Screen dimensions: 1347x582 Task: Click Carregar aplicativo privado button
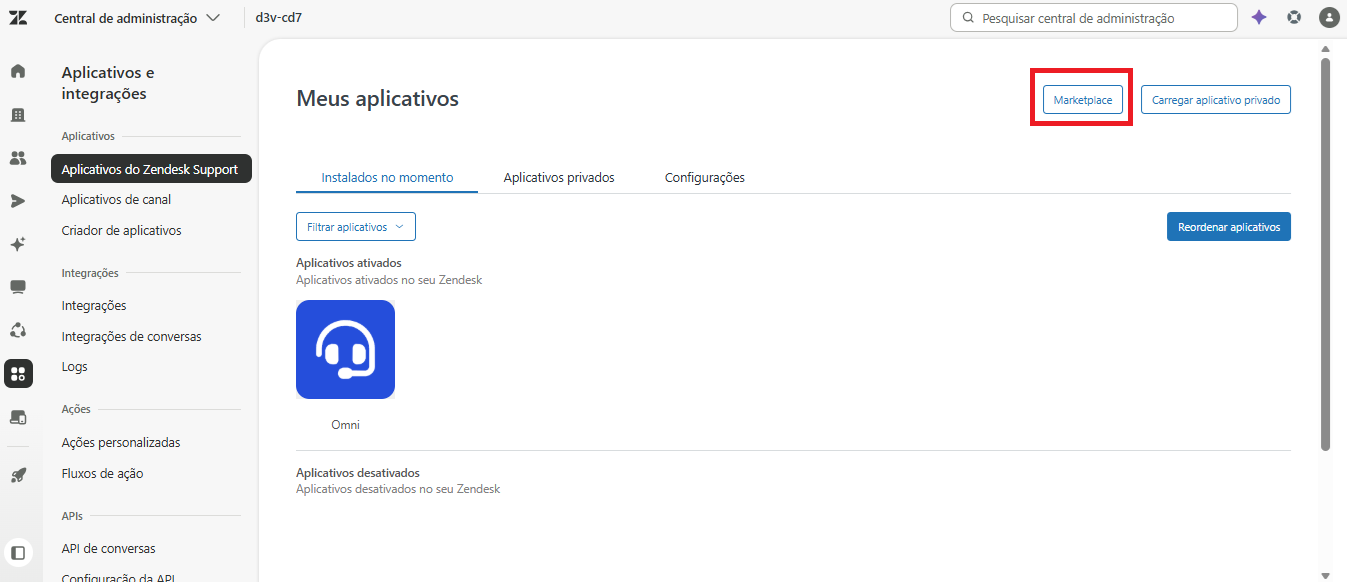click(1216, 100)
